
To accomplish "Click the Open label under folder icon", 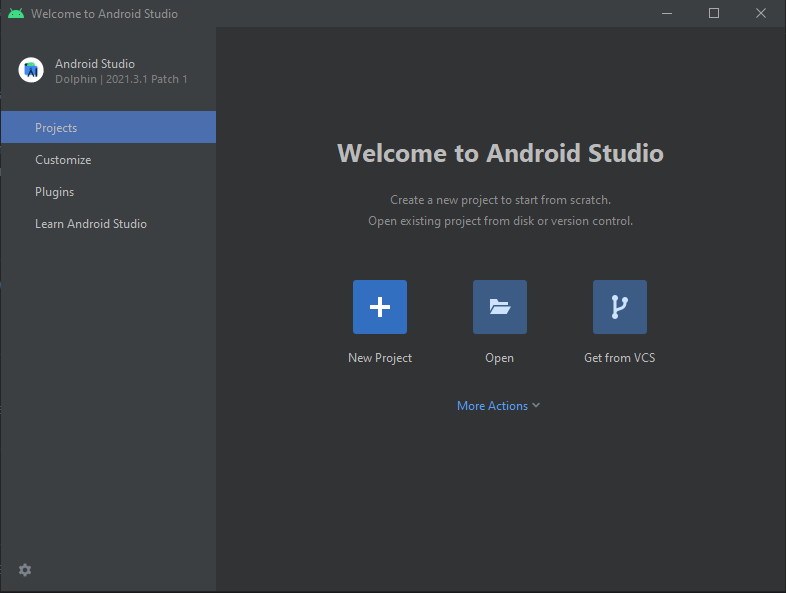I will [499, 358].
